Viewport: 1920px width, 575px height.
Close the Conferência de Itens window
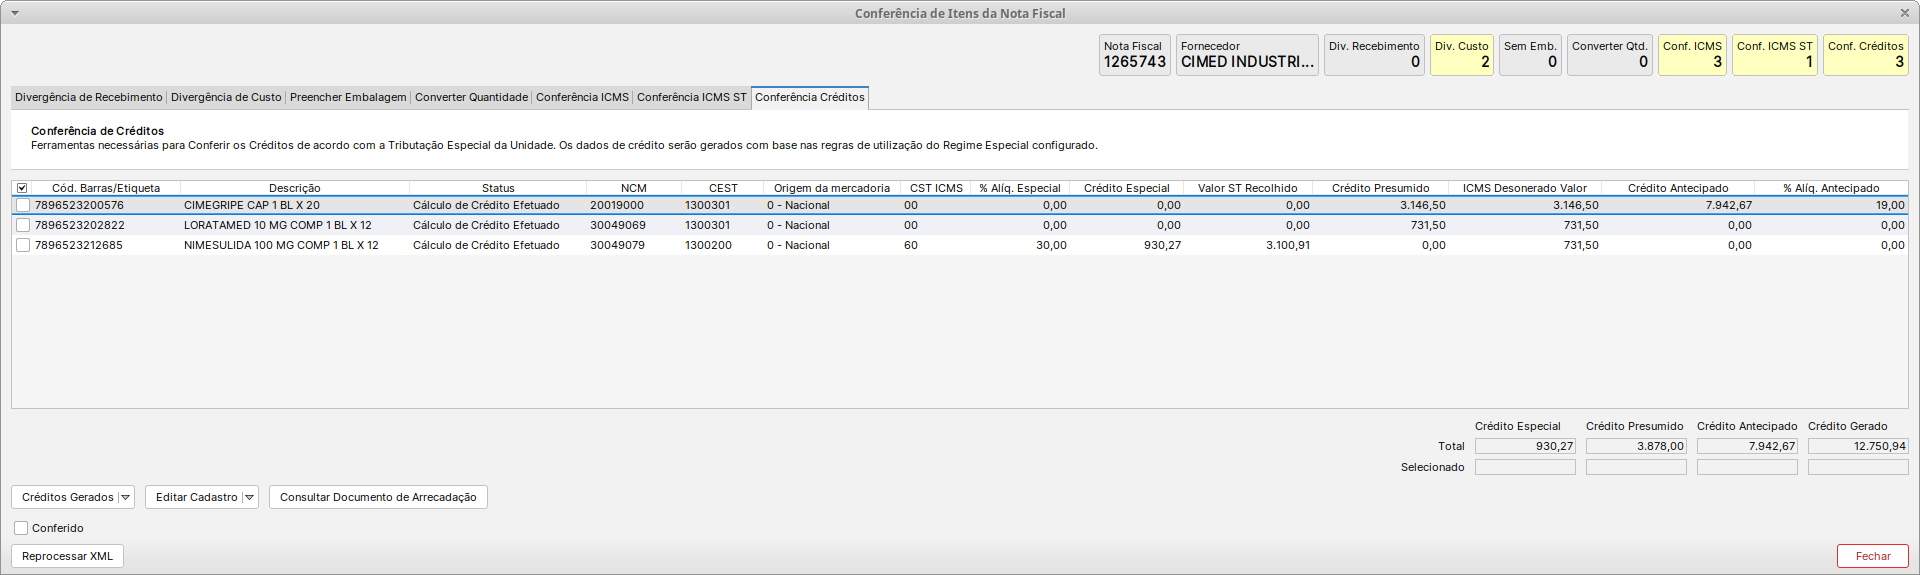tap(1904, 13)
